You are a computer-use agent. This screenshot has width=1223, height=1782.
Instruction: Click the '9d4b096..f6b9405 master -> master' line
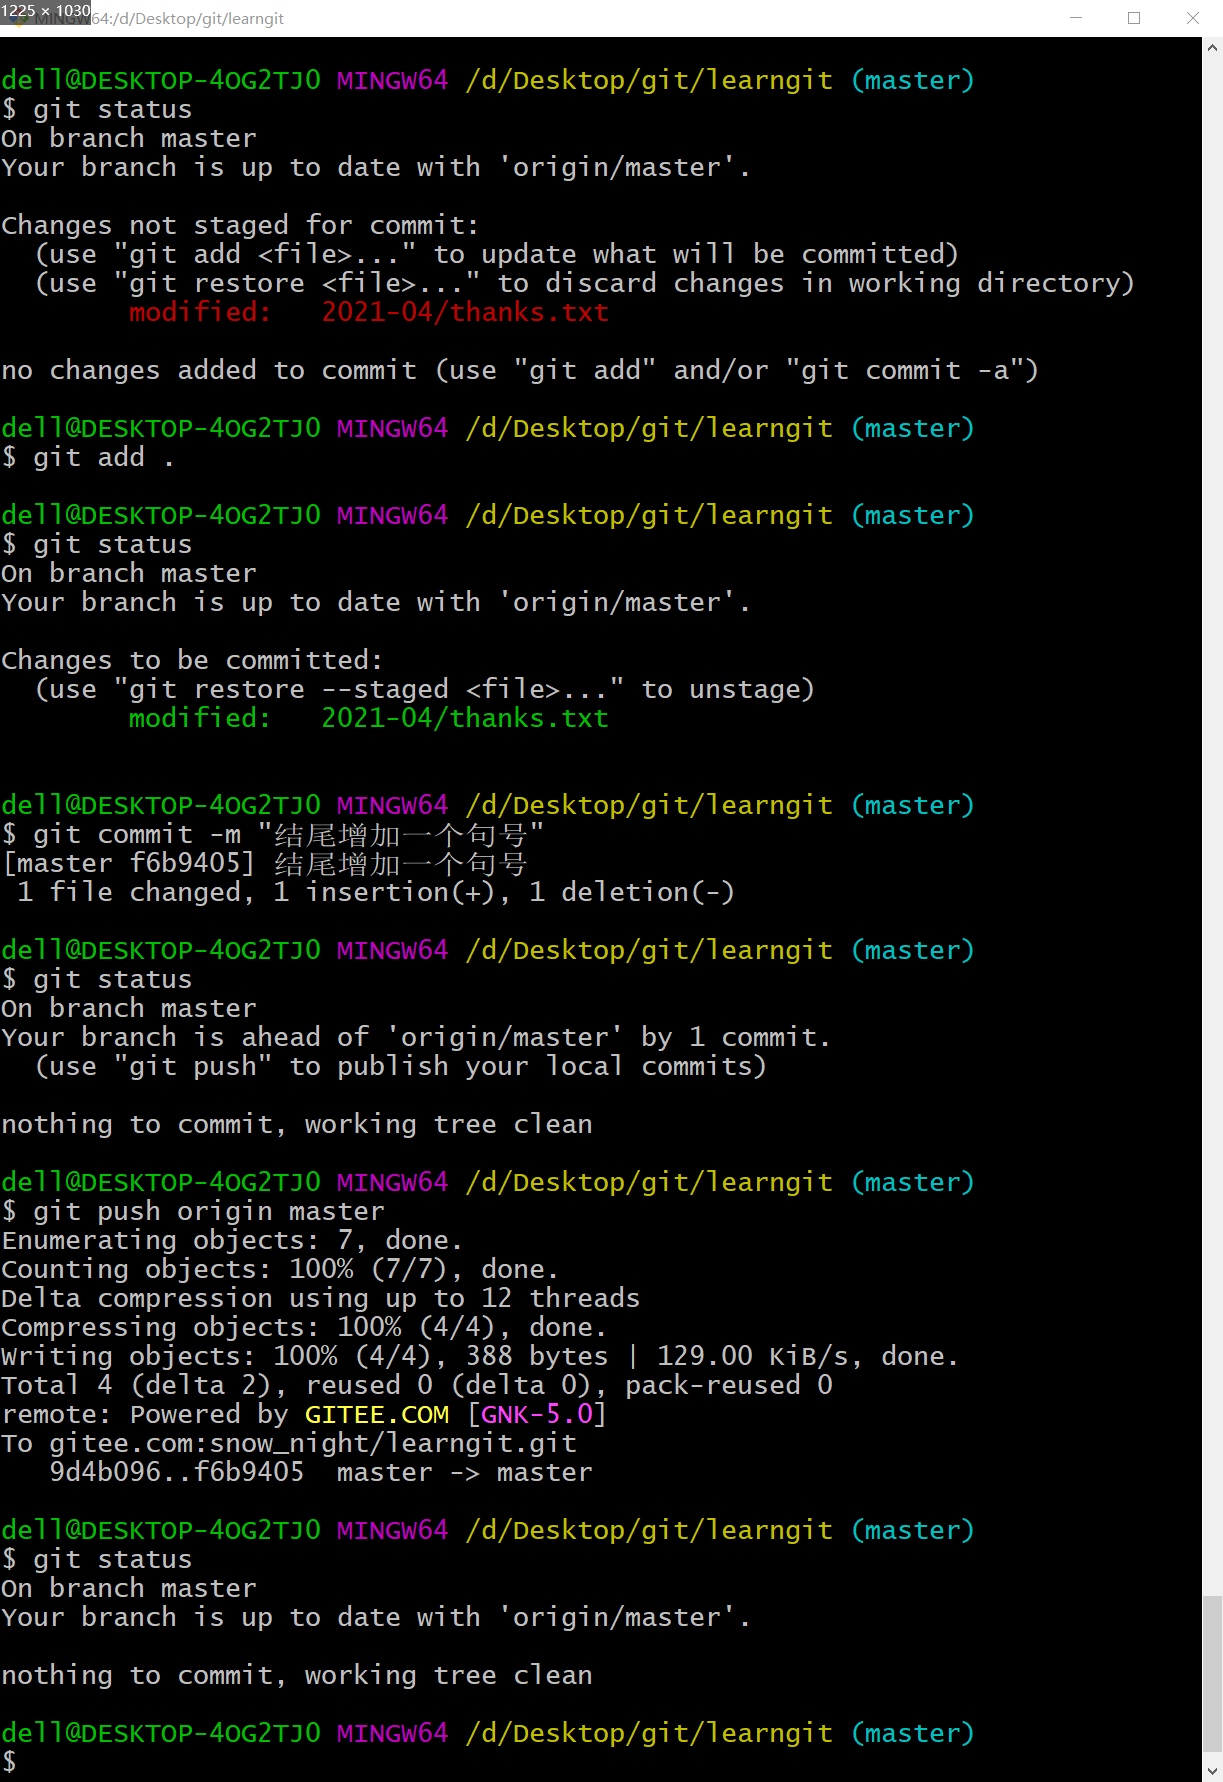pyautogui.click(x=321, y=1472)
